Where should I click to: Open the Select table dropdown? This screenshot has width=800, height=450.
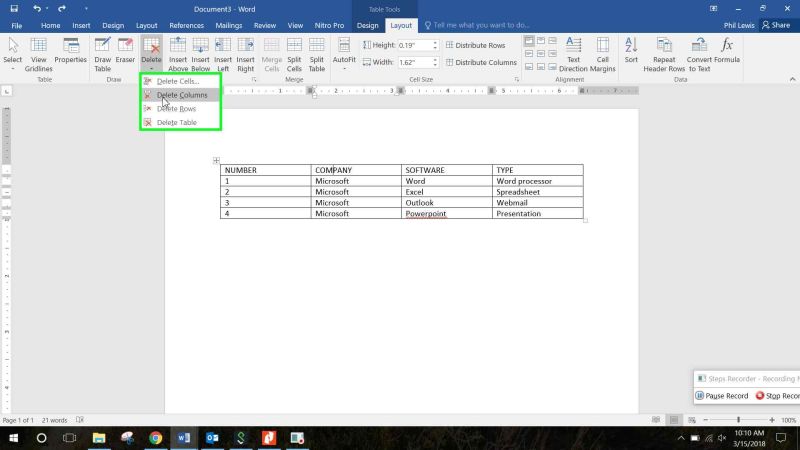(x=13, y=54)
